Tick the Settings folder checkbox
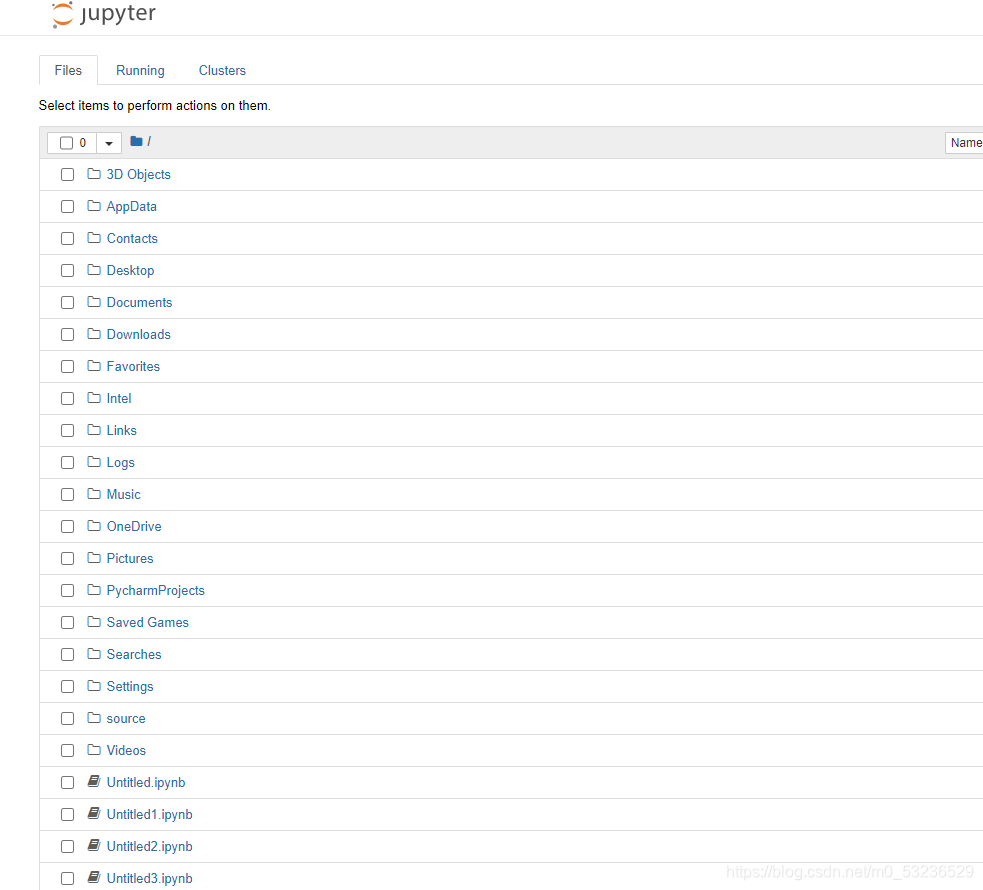 click(68, 686)
